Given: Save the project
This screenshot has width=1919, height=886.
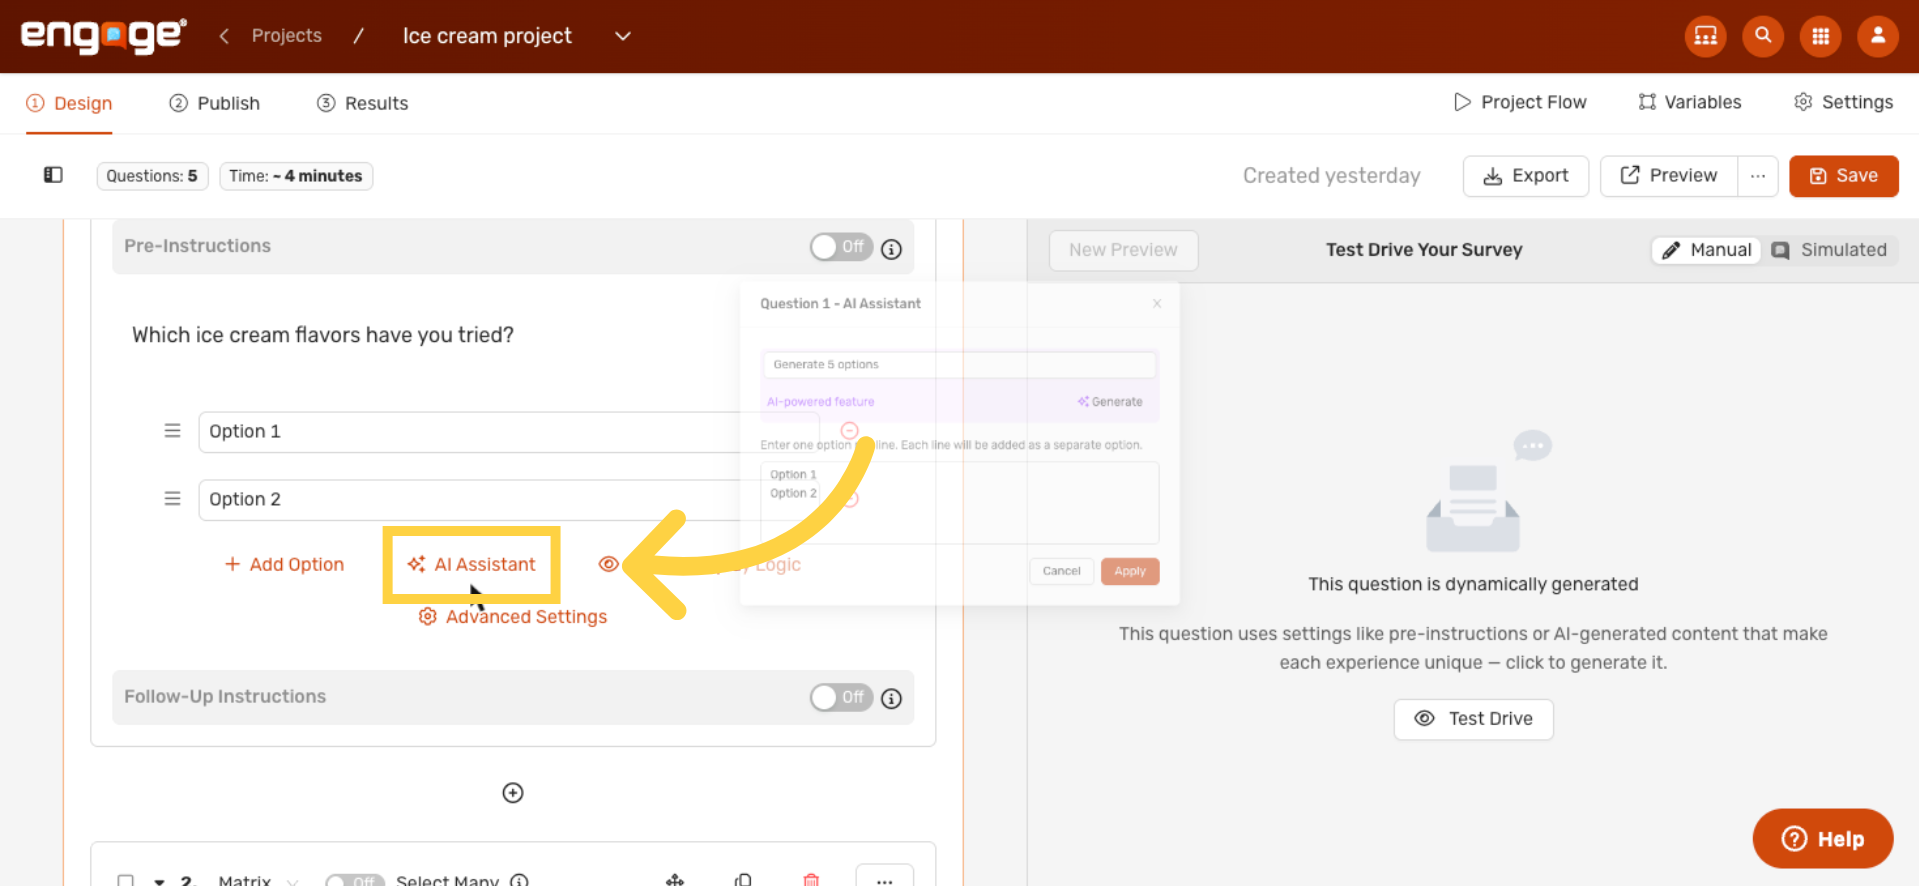Looking at the screenshot, I should point(1843,176).
